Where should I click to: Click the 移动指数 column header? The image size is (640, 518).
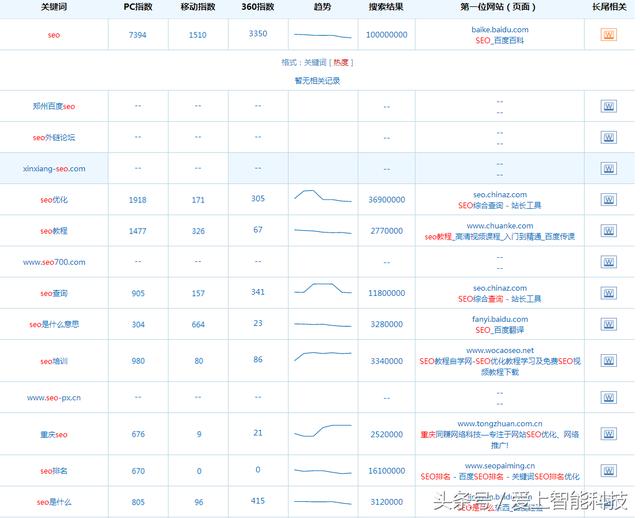(198, 7)
